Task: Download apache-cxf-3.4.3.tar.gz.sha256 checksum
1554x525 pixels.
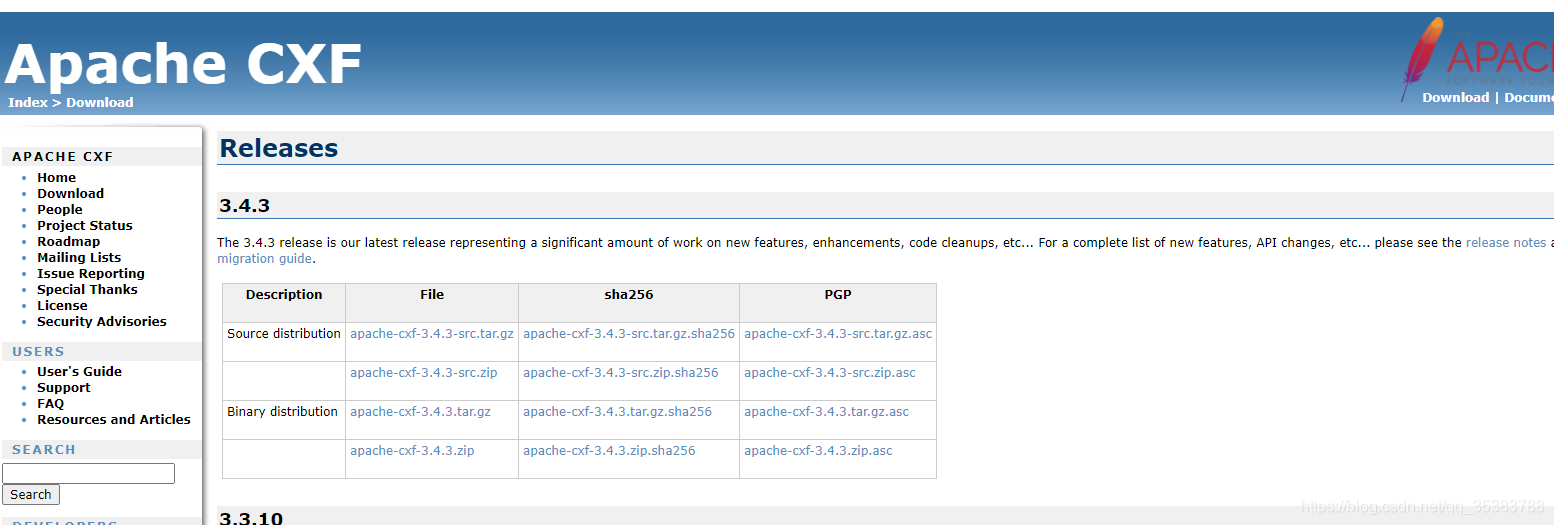Action: coord(617,411)
